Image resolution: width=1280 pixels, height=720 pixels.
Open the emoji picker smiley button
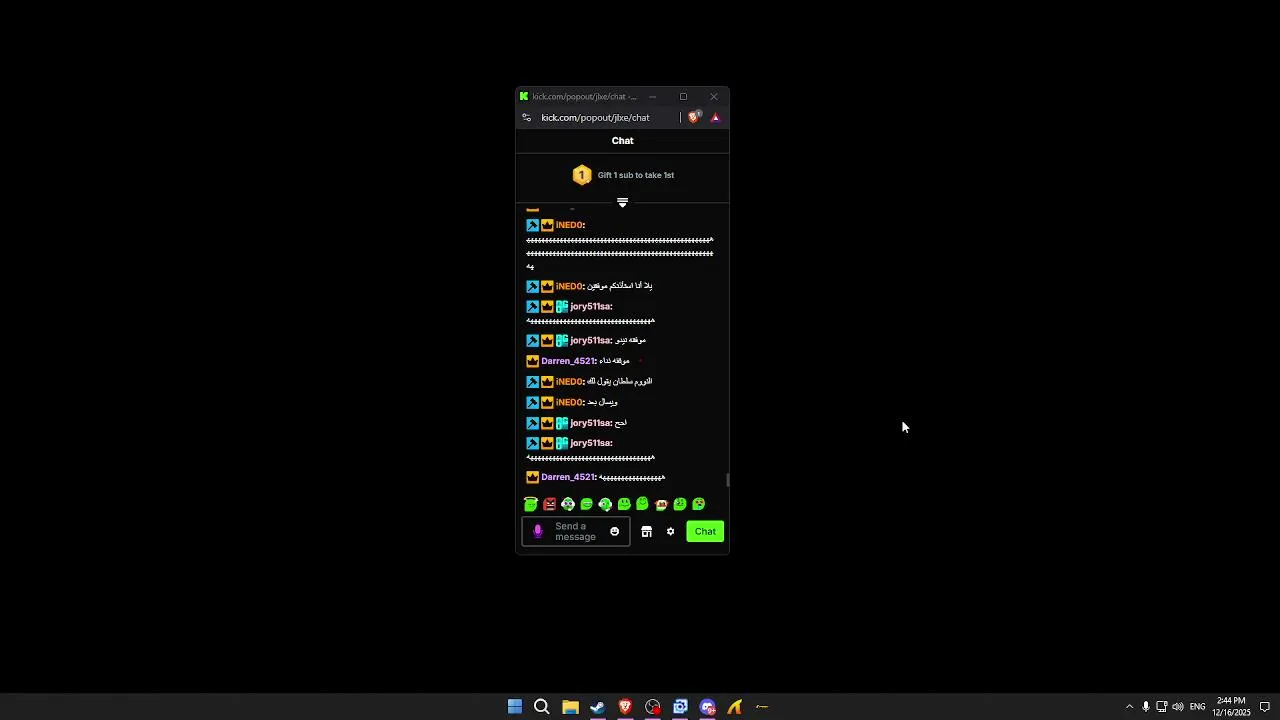pyautogui.click(x=614, y=532)
